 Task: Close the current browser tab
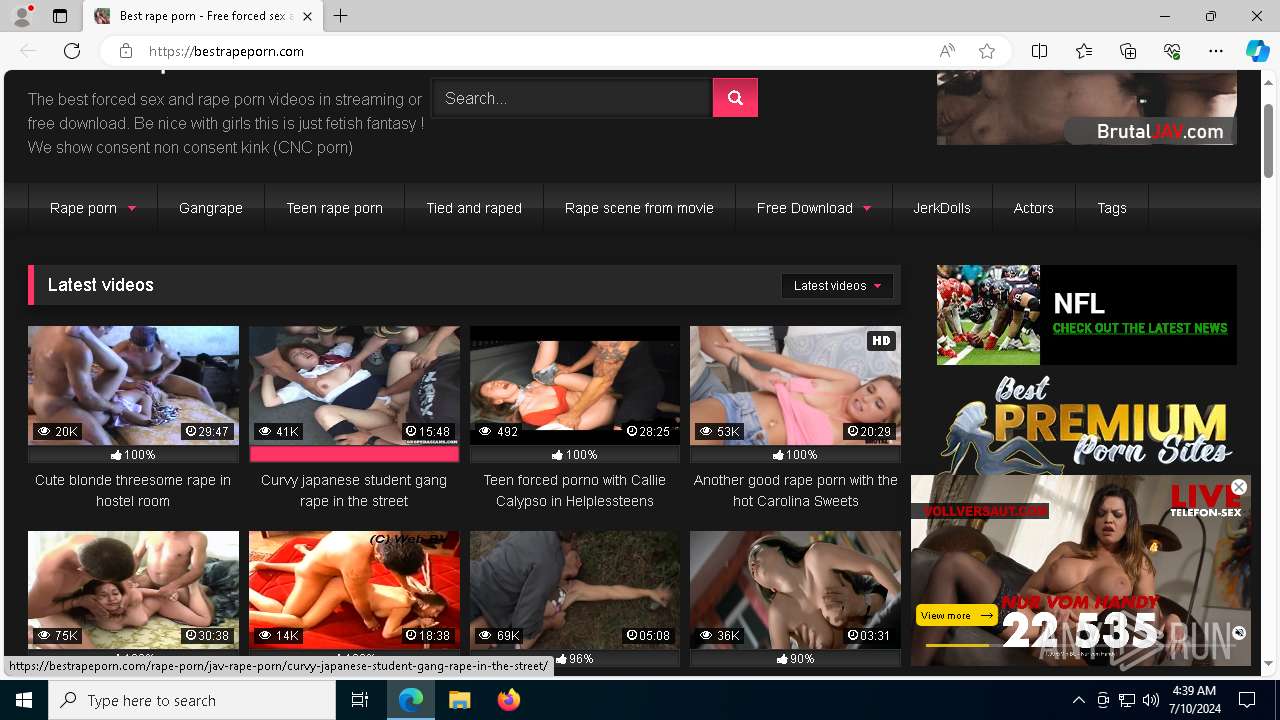(307, 16)
